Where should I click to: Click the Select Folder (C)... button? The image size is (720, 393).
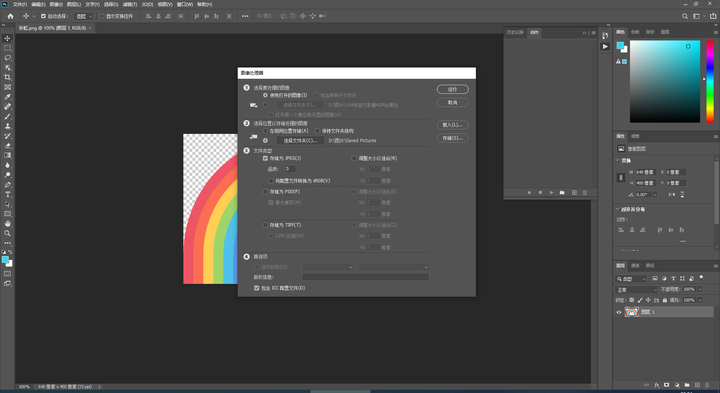pos(300,140)
